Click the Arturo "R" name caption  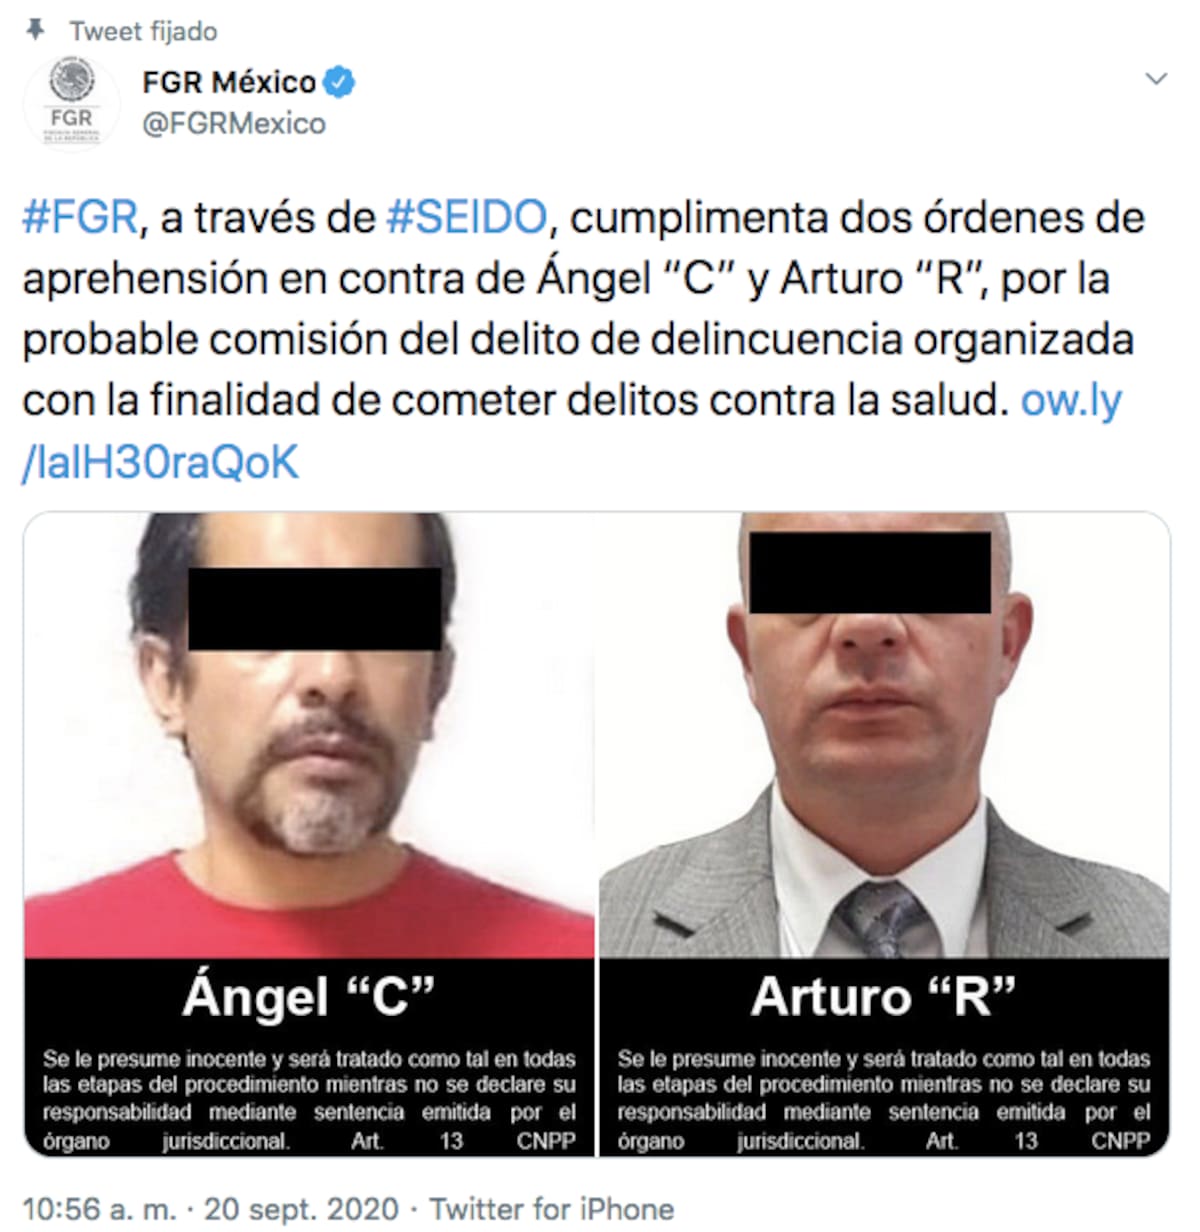coord(883,996)
